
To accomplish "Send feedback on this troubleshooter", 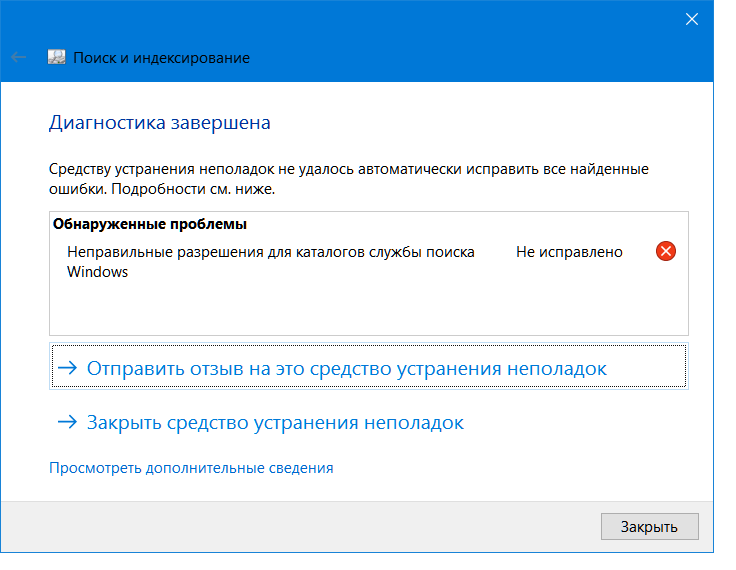I will pyautogui.click(x=368, y=366).
